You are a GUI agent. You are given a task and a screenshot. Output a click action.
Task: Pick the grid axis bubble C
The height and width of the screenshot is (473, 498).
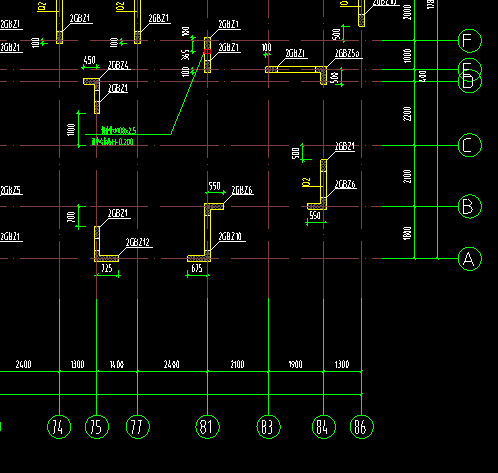(x=470, y=145)
